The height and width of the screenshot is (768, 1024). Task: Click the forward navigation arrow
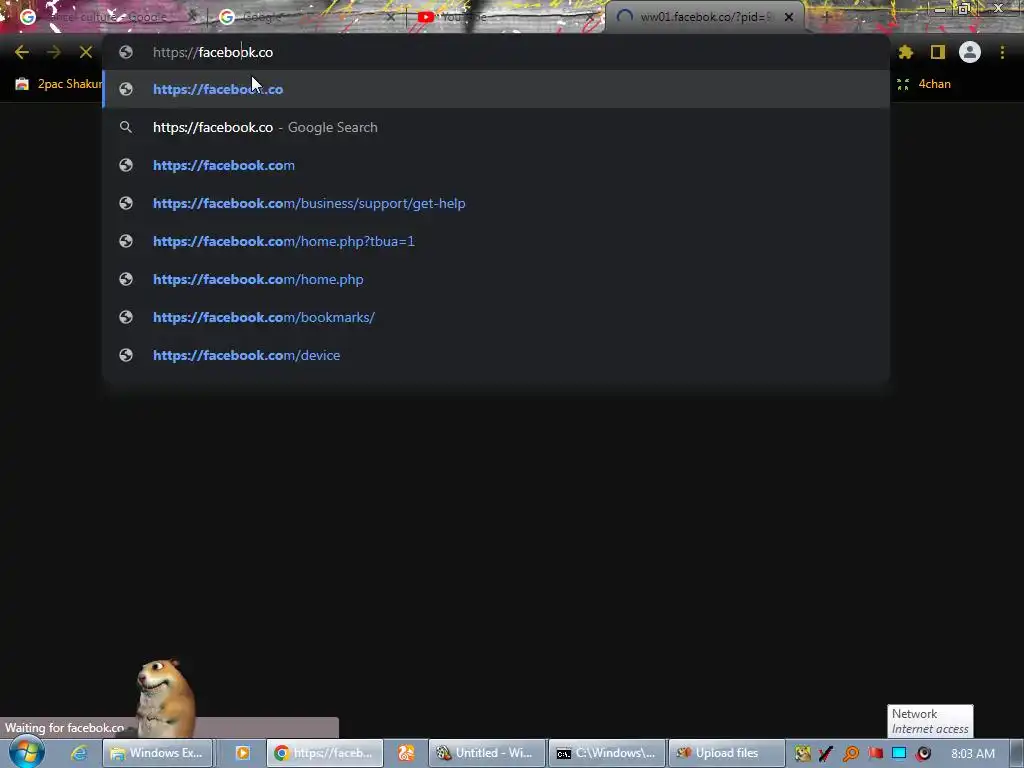(x=54, y=52)
